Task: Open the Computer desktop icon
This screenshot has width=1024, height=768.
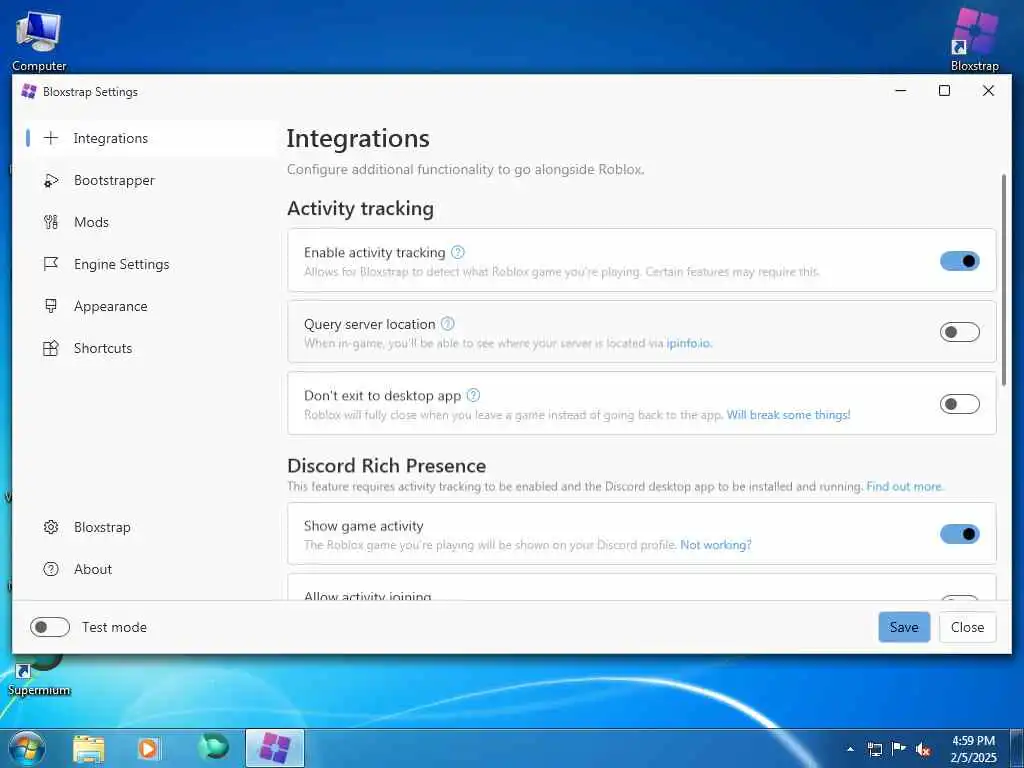Action: point(39,40)
